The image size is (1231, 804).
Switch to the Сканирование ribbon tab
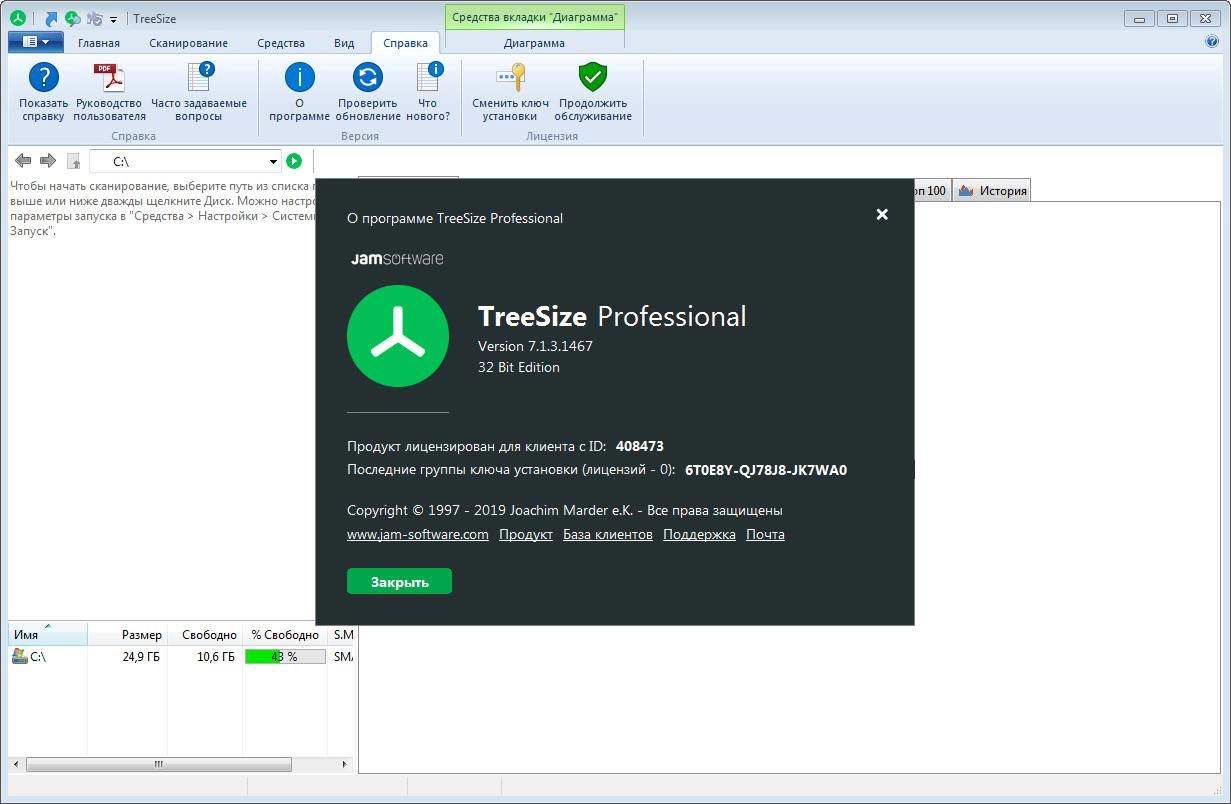coord(188,43)
